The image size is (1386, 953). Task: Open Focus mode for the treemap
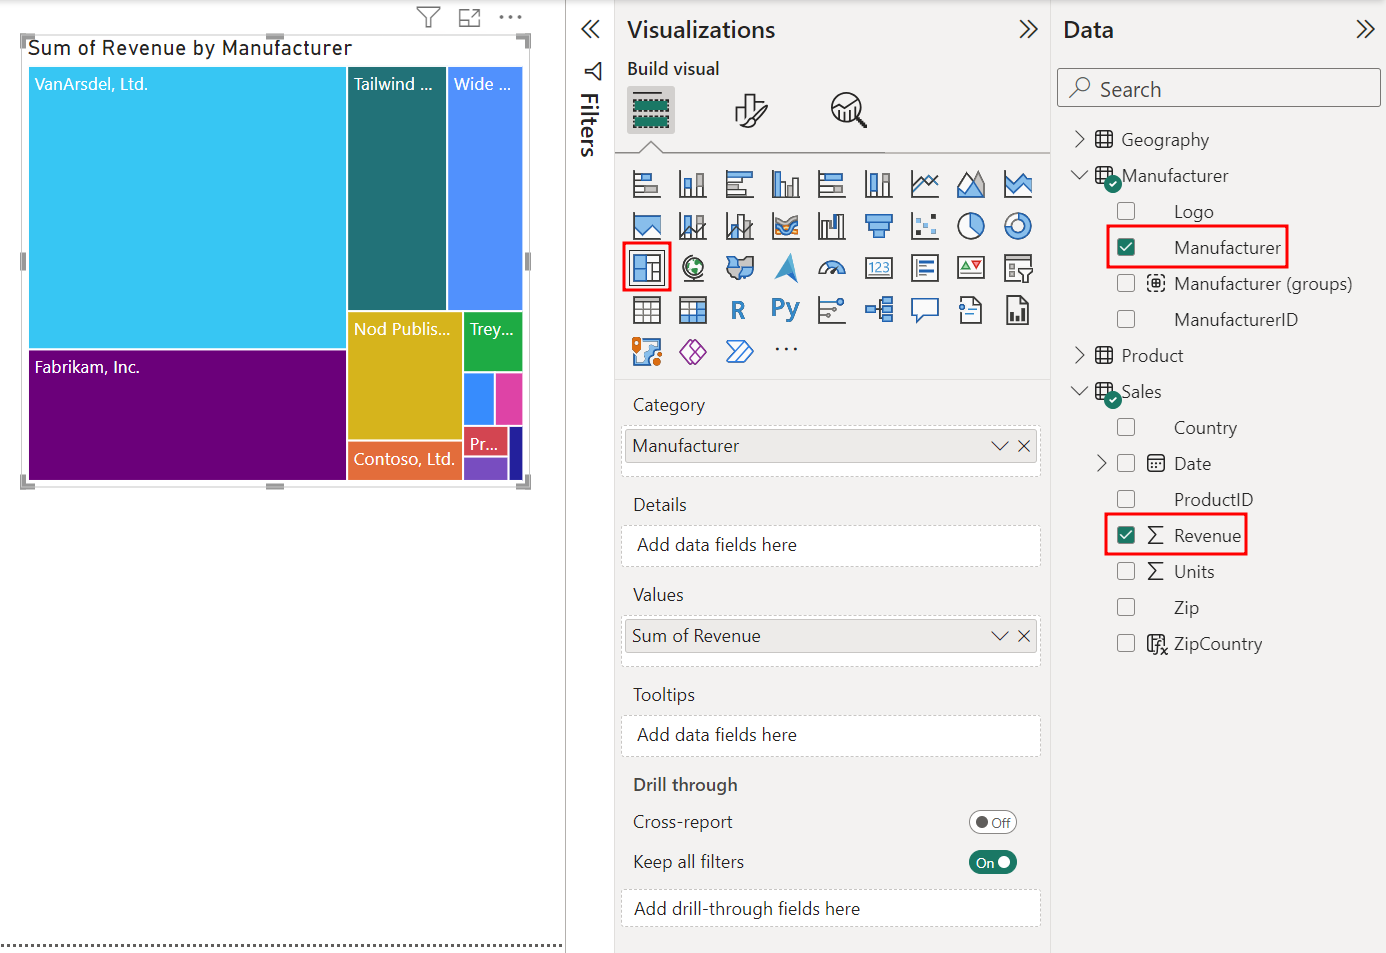point(469,17)
